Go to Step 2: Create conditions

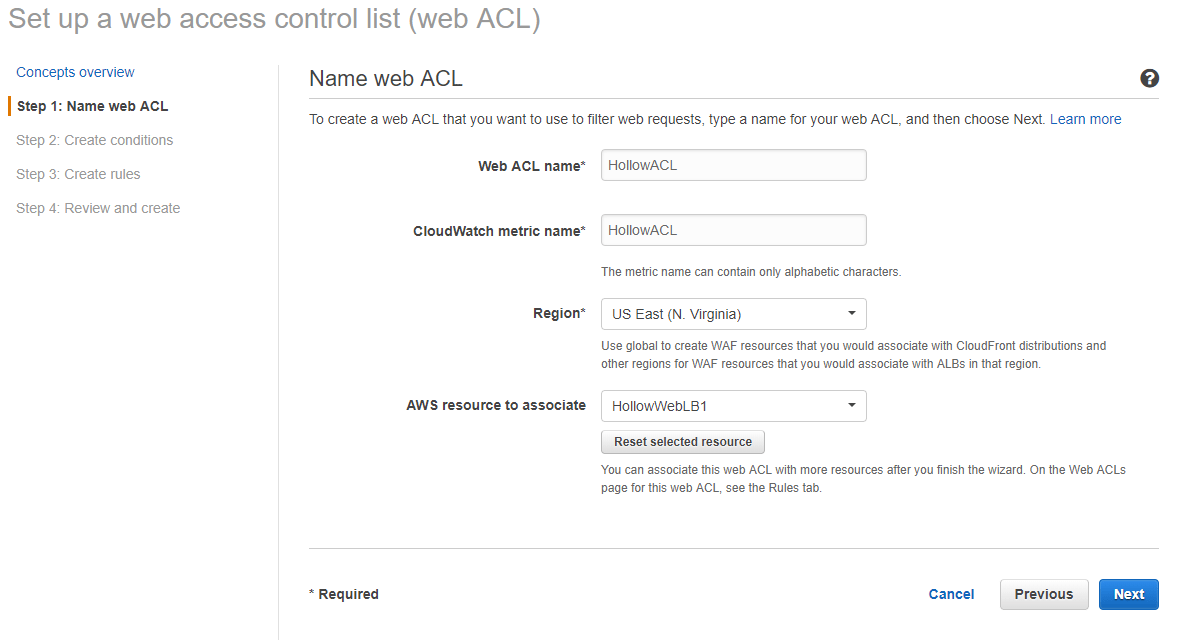pyautogui.click(x=94, y=141)
